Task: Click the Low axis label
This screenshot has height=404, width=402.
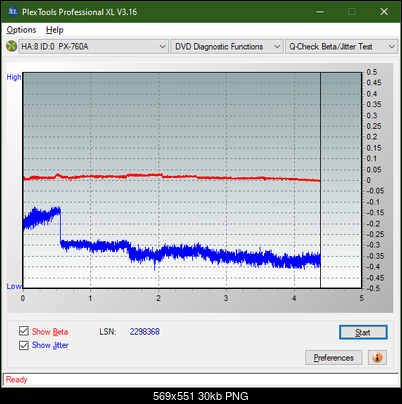Action: 14,286
